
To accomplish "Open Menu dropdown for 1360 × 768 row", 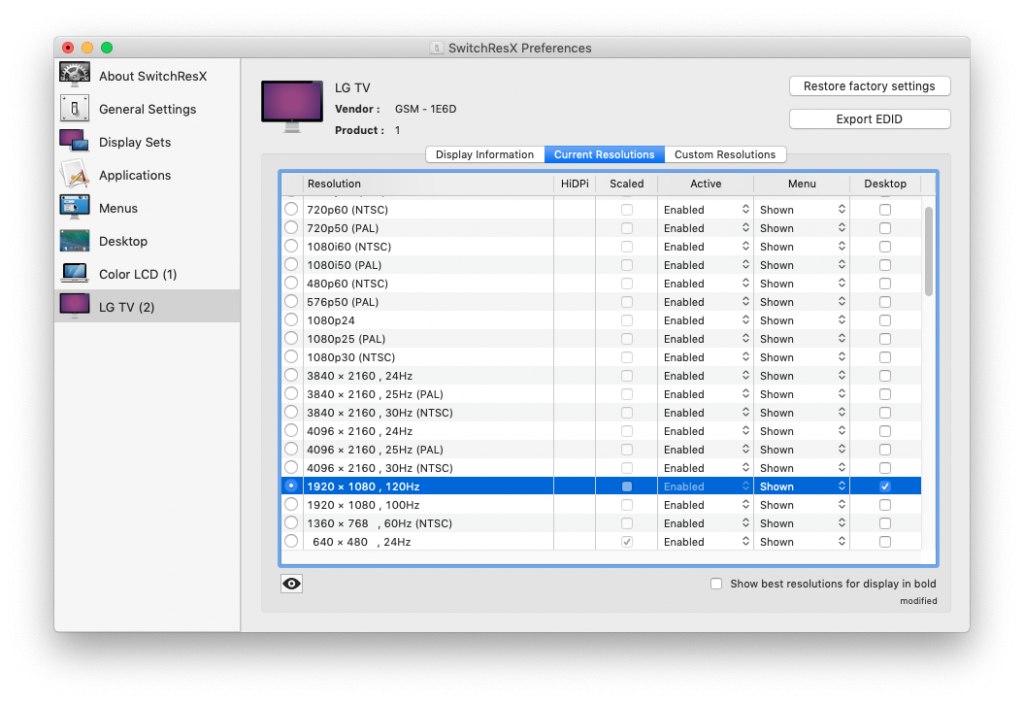I will click(x=802, y=524).
